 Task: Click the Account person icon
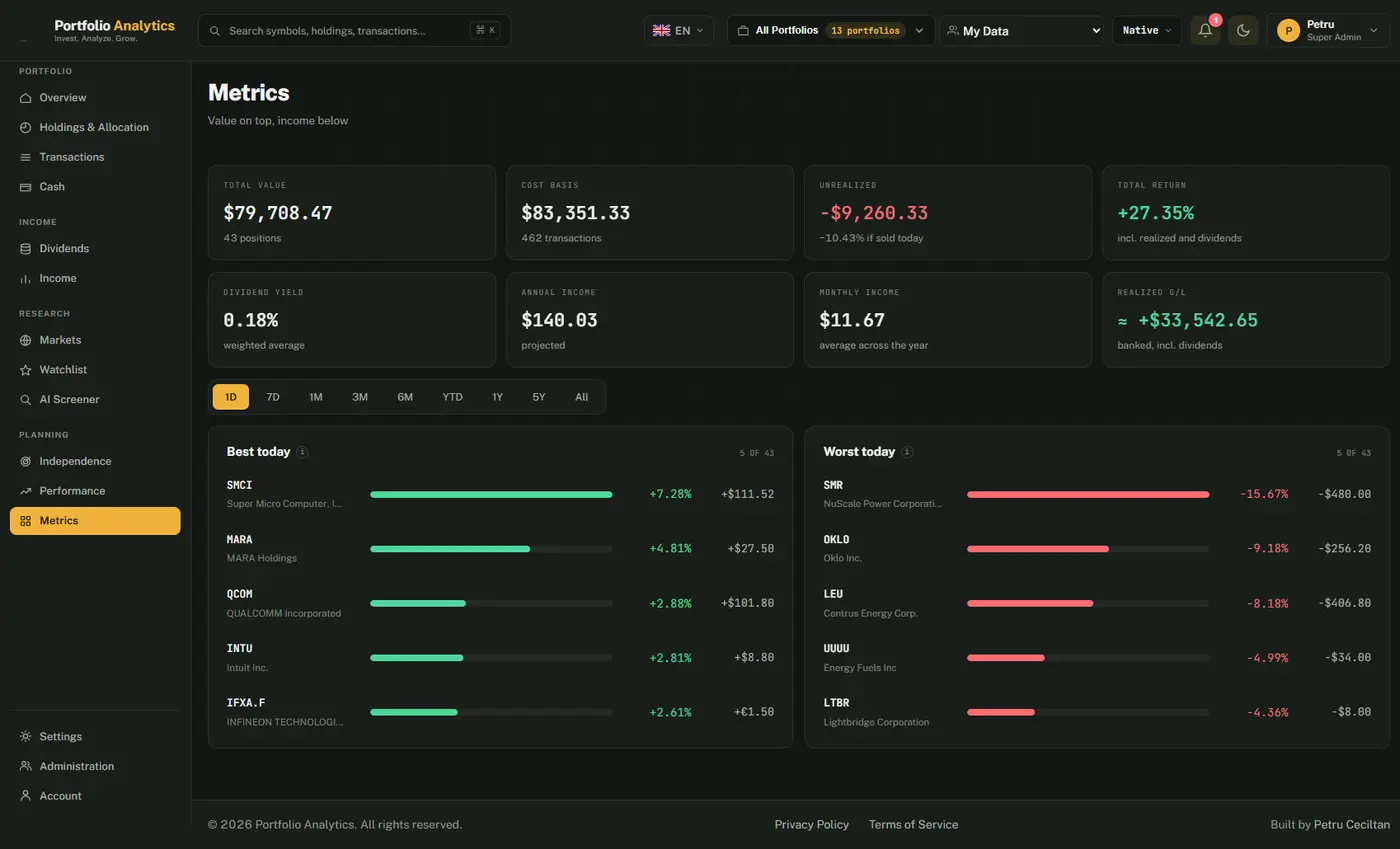tap(26, 796)
